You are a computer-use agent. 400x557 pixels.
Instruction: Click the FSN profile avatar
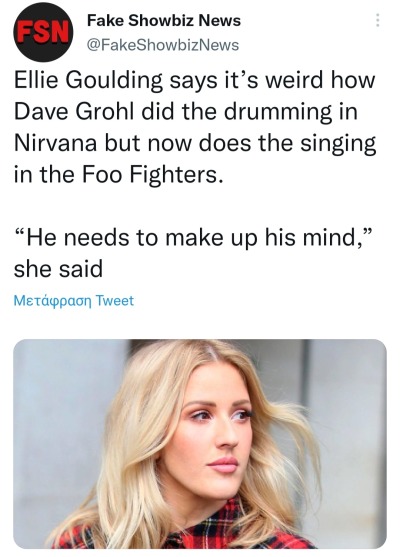[43, 33]
